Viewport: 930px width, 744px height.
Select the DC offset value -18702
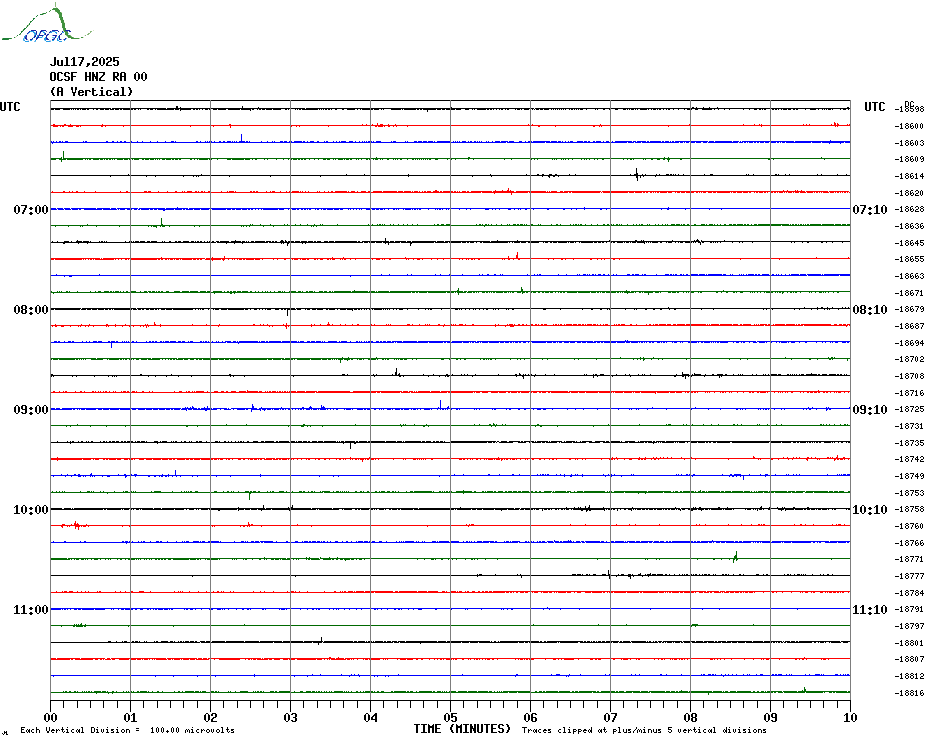pyautogui.click(x=909, y=360)
